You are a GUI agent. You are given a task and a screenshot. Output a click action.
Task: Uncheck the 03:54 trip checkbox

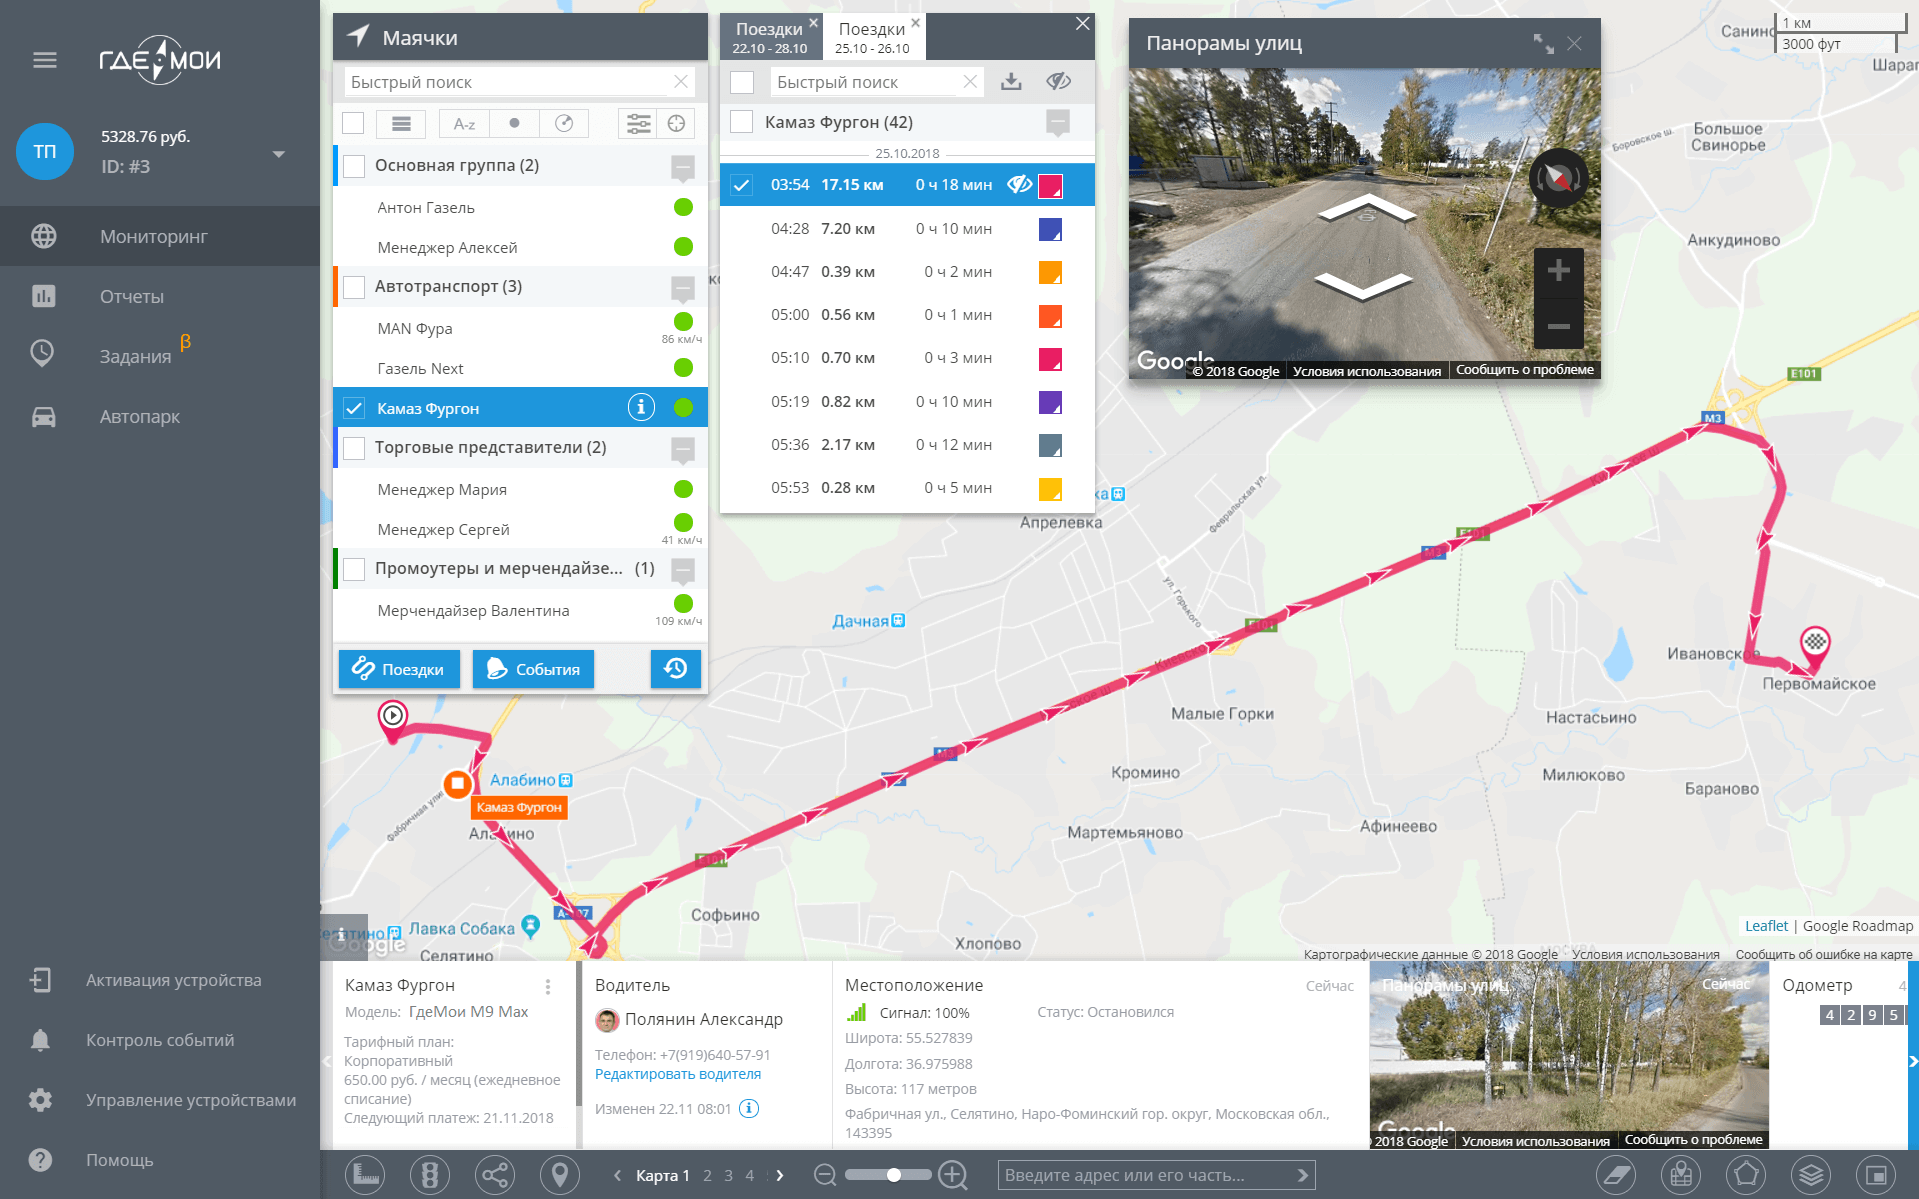click(x=741, y=185)
